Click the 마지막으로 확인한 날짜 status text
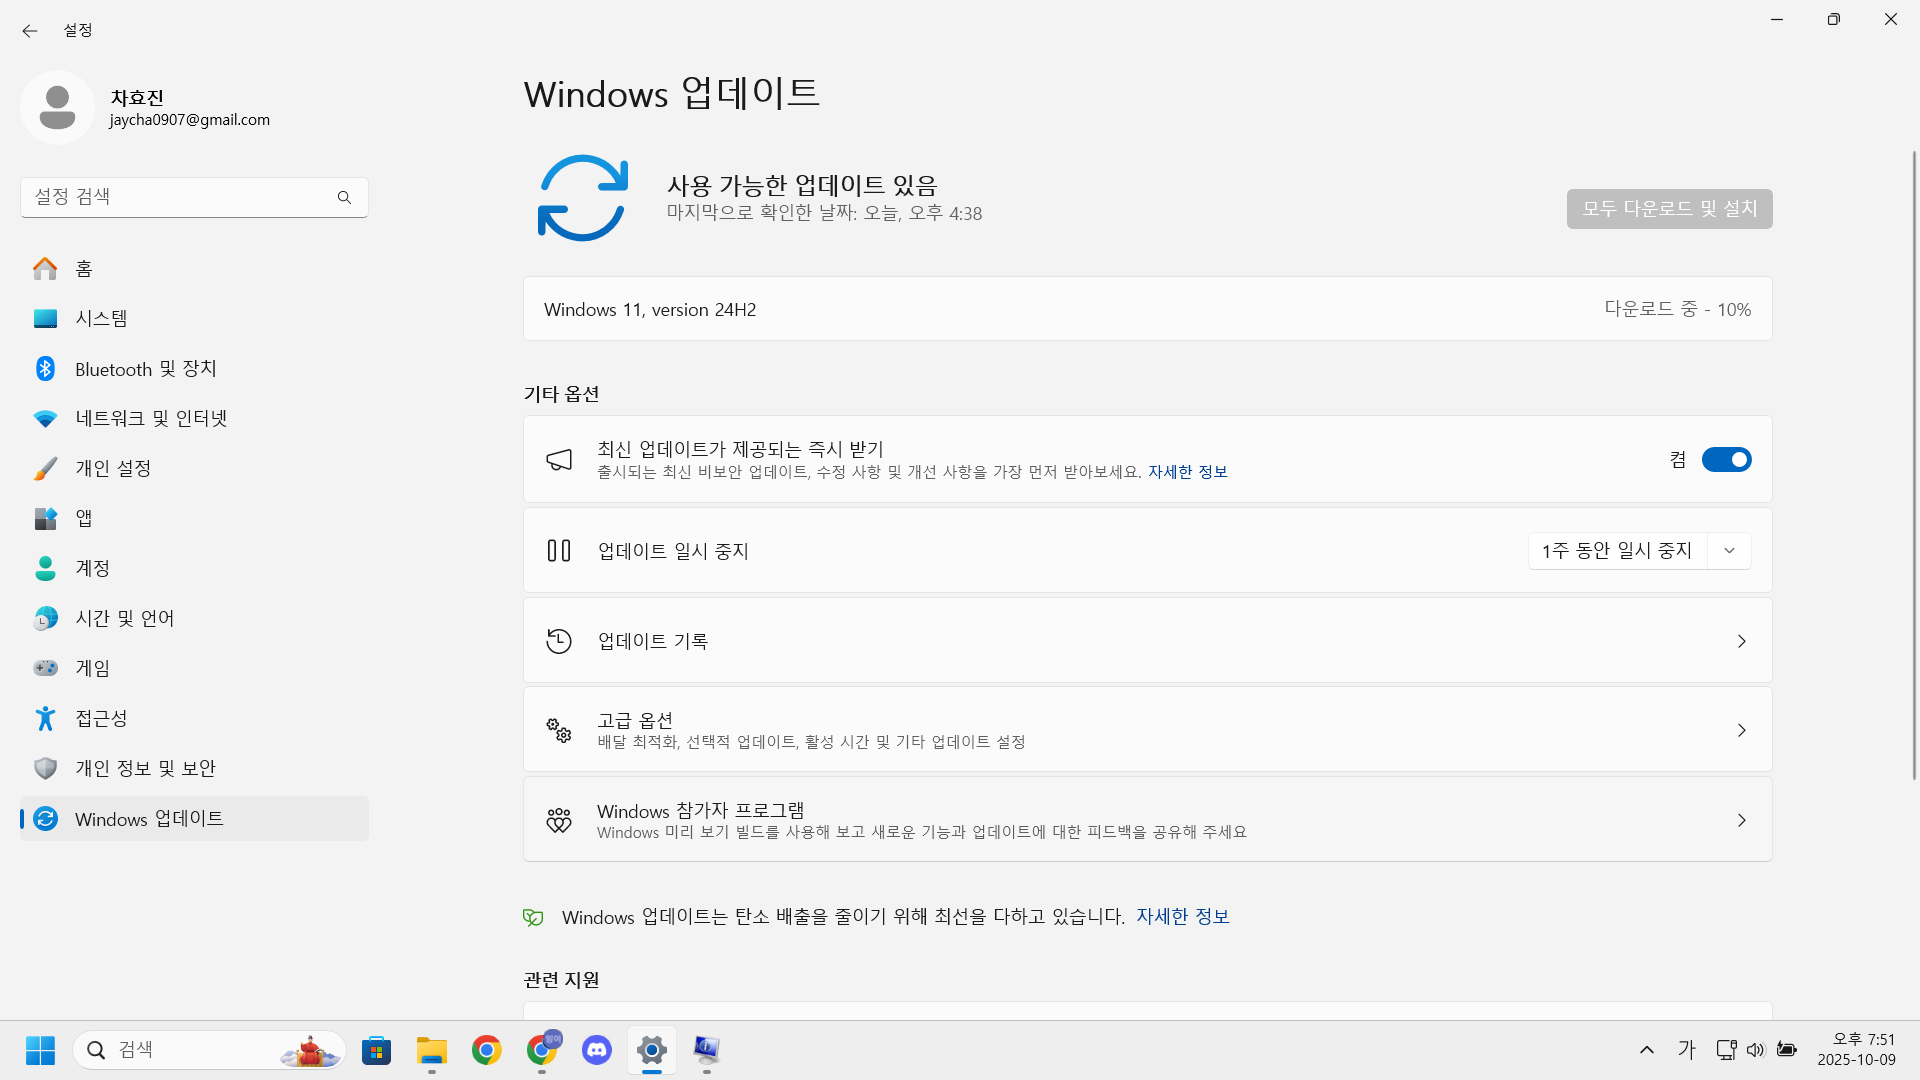This screenshot has width=1920, height=1080. click(825, 214)
